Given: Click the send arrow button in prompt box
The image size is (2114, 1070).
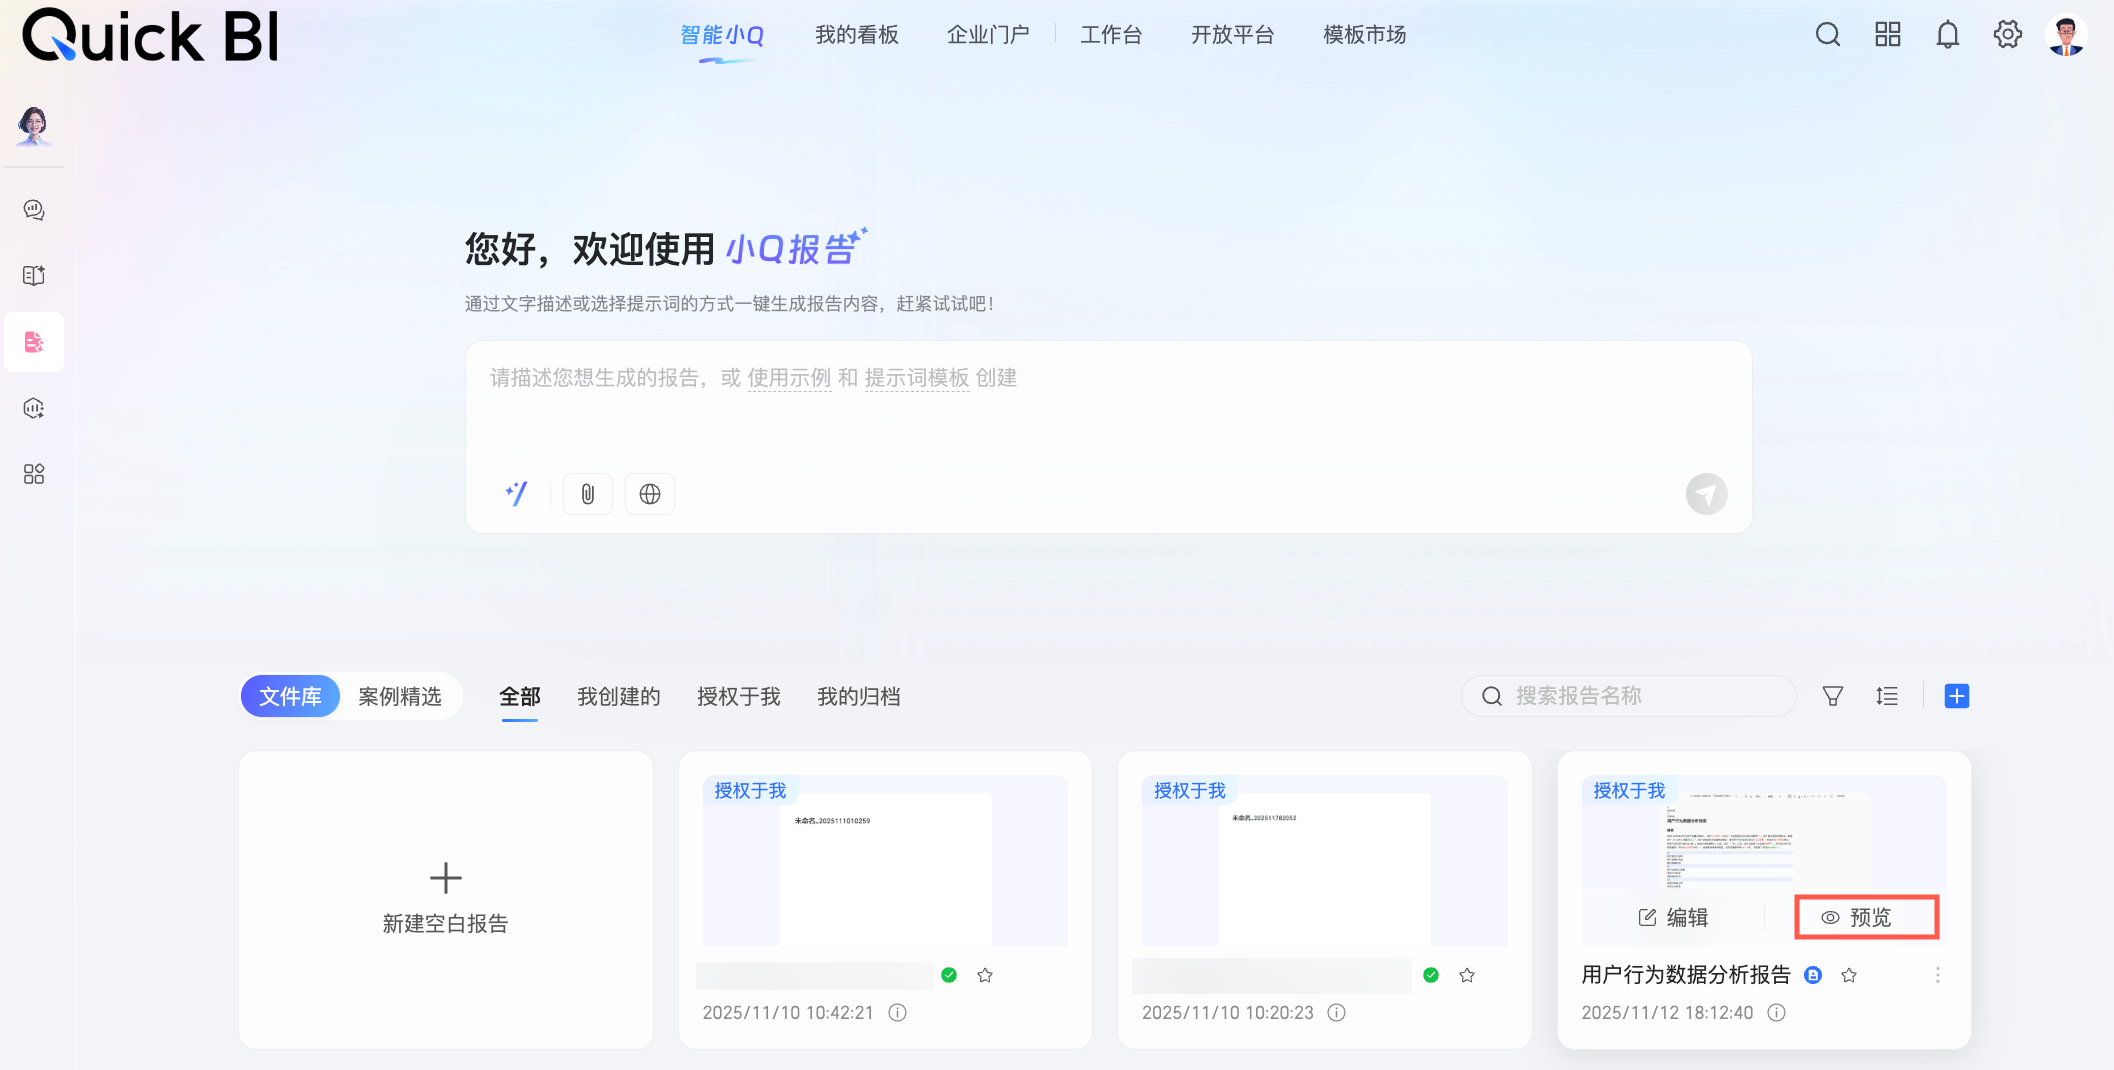Looking at the screenshot, I should click(x=1707, y=494).
